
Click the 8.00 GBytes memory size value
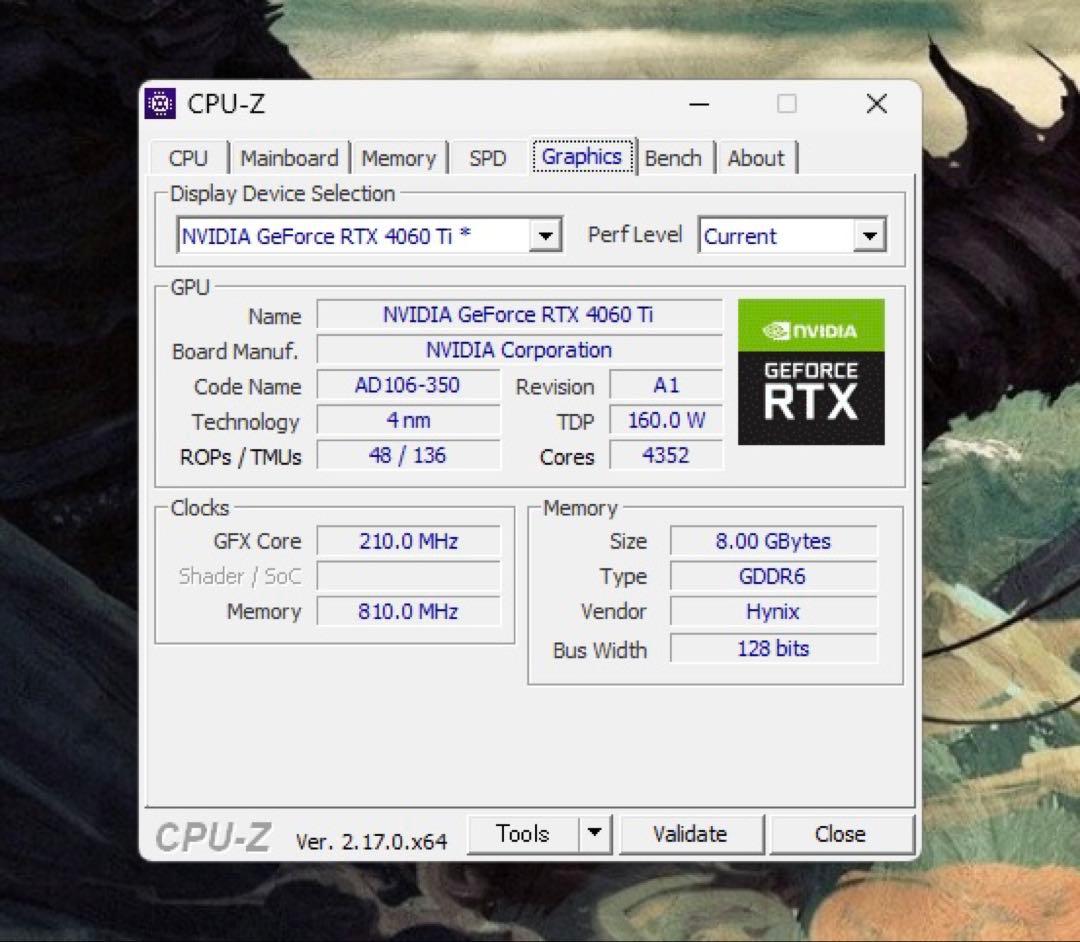[x=773, y=541]
